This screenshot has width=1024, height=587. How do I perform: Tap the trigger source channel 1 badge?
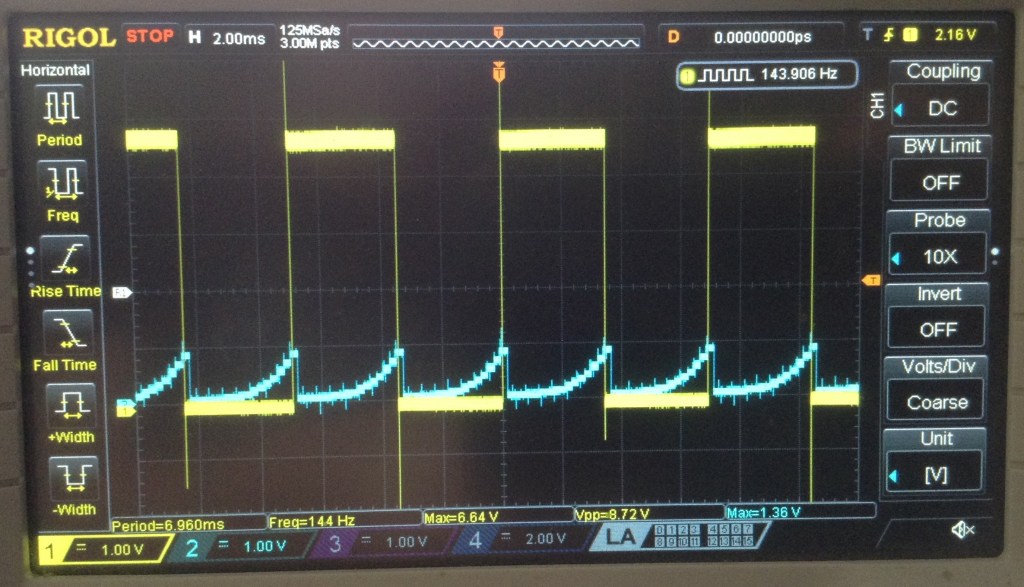pyautogui.click(x=910, y=35)
